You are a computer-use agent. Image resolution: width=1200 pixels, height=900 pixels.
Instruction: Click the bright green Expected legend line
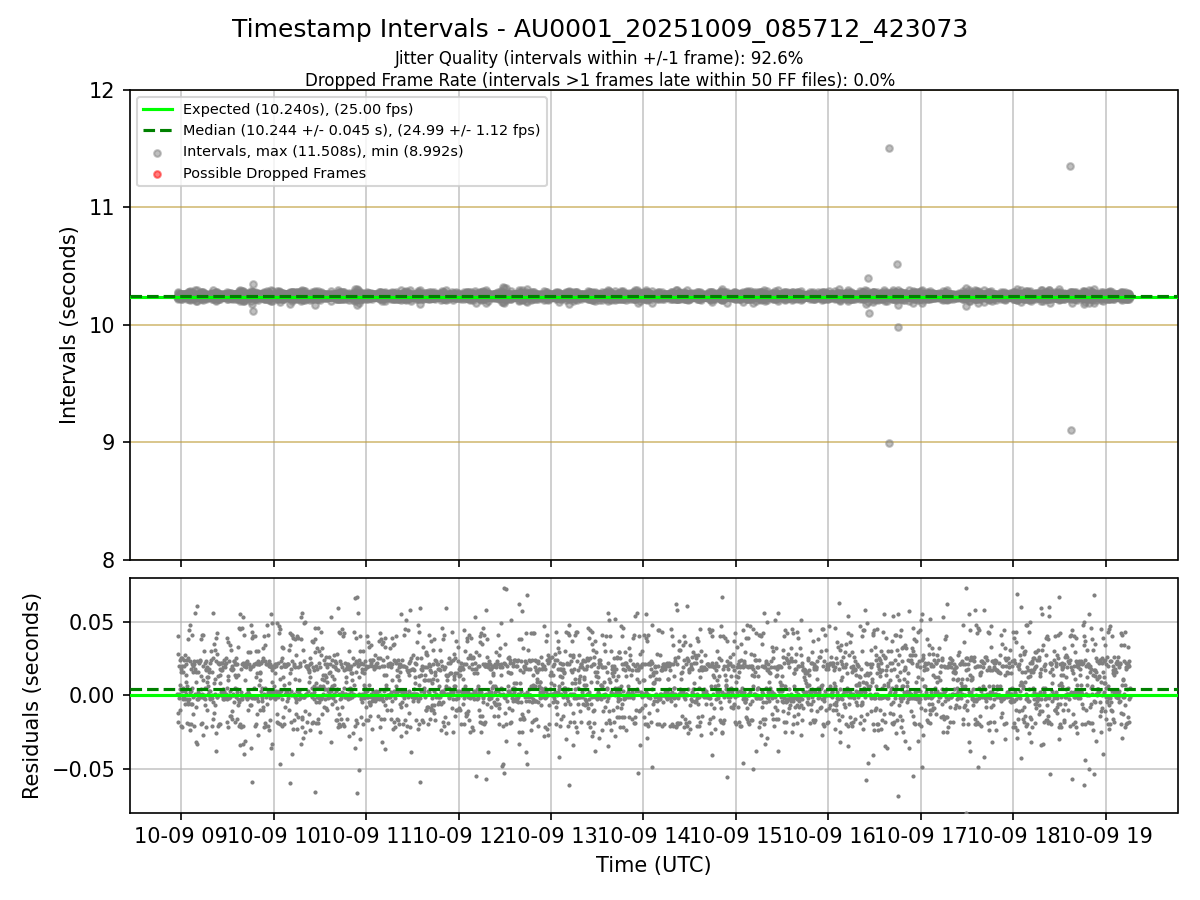pyautogui.click(x=158, y=109)
